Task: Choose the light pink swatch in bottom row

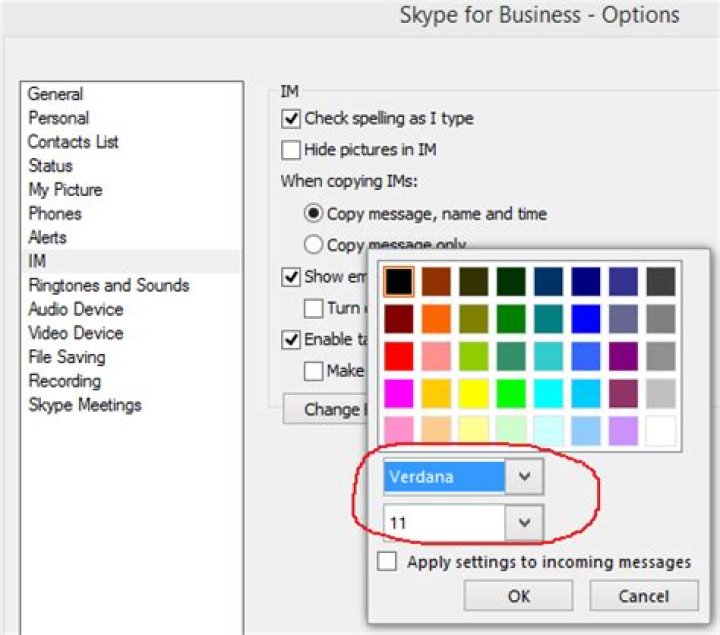Action: coord(399,431)
